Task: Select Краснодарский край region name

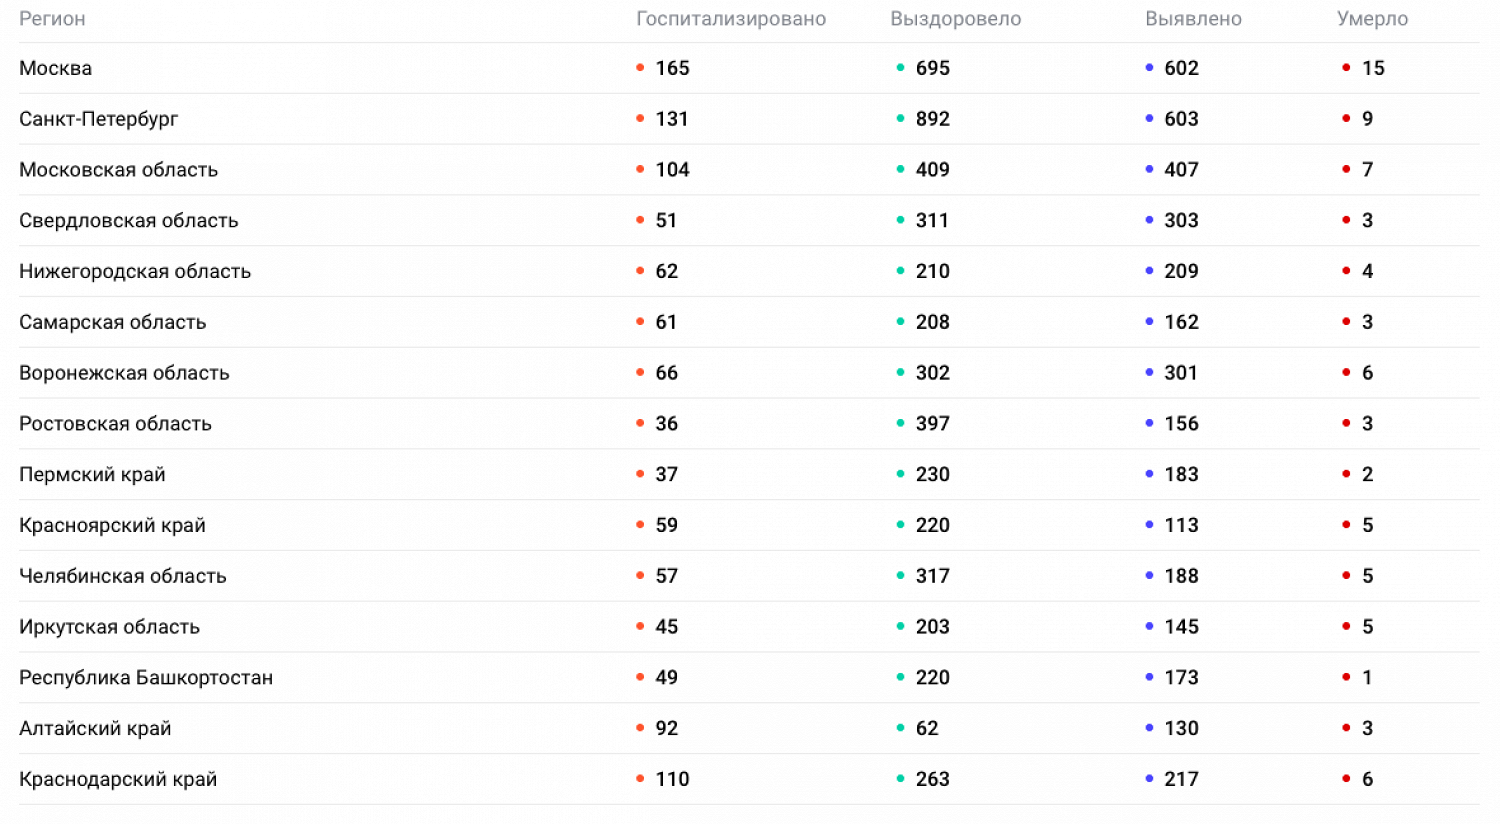Action: click(x=118, y=780)
